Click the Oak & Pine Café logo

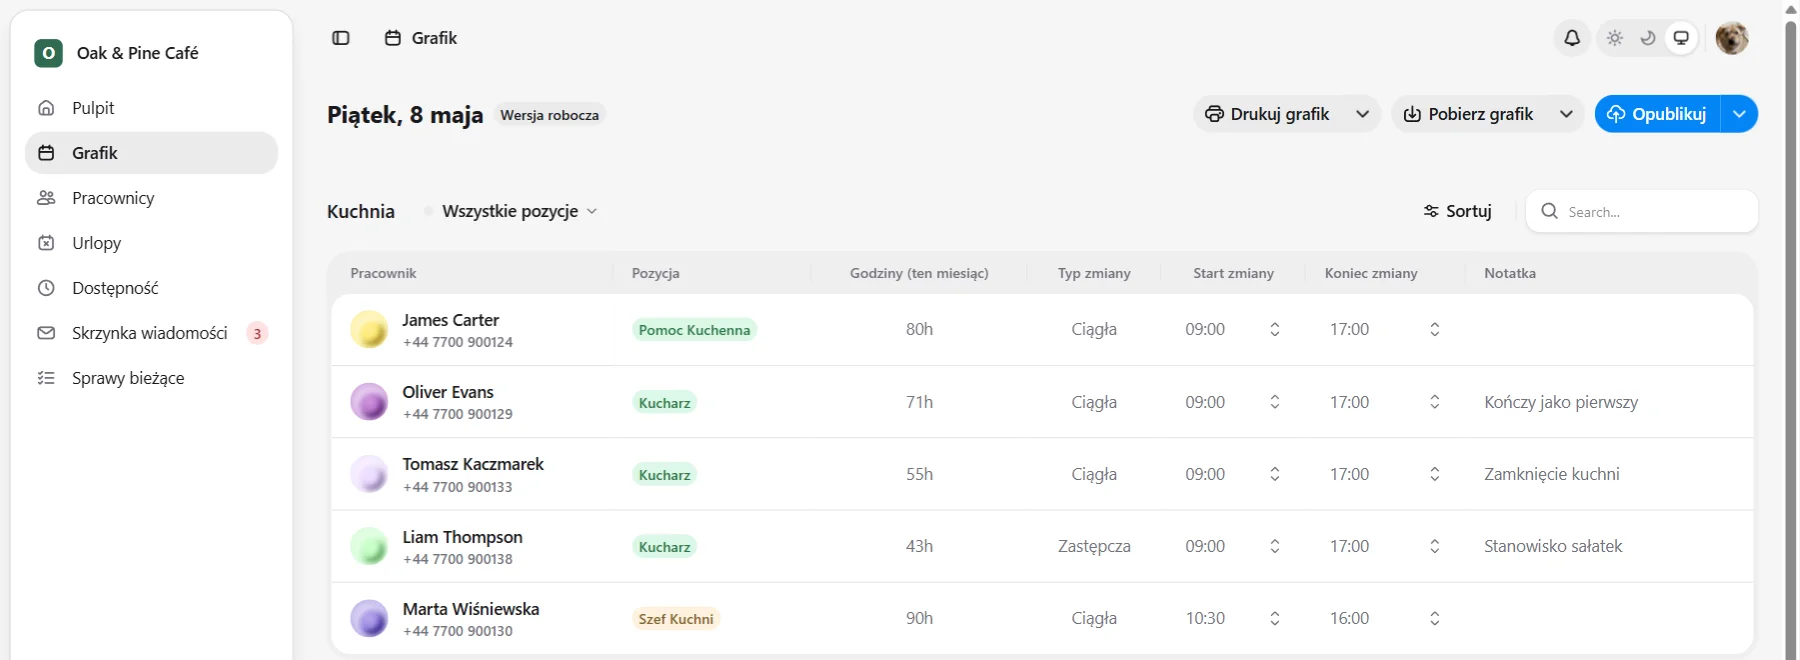[x=48, y=53]
